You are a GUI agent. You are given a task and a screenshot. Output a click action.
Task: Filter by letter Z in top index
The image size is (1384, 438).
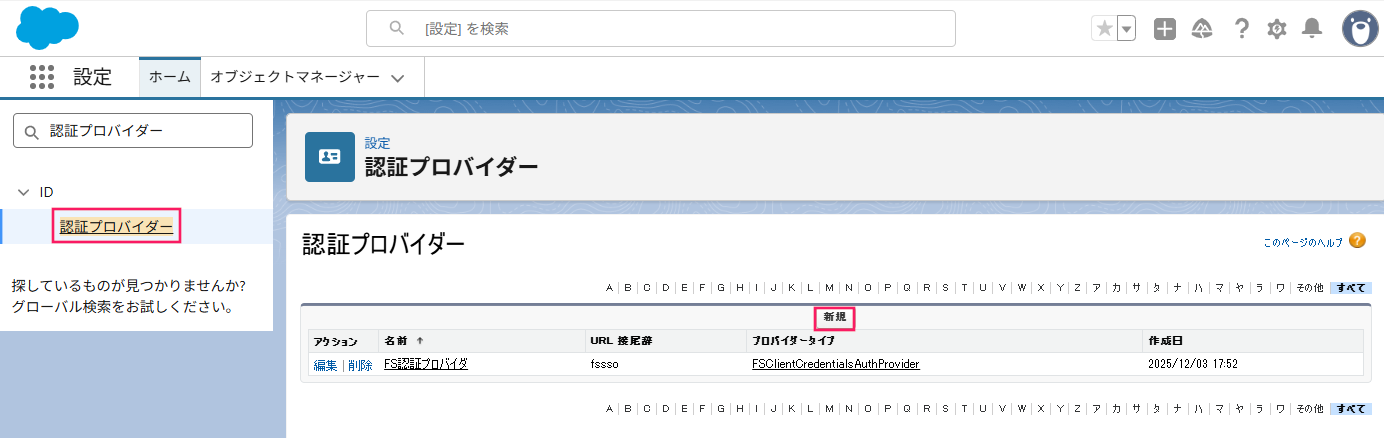click(1077, 288)
